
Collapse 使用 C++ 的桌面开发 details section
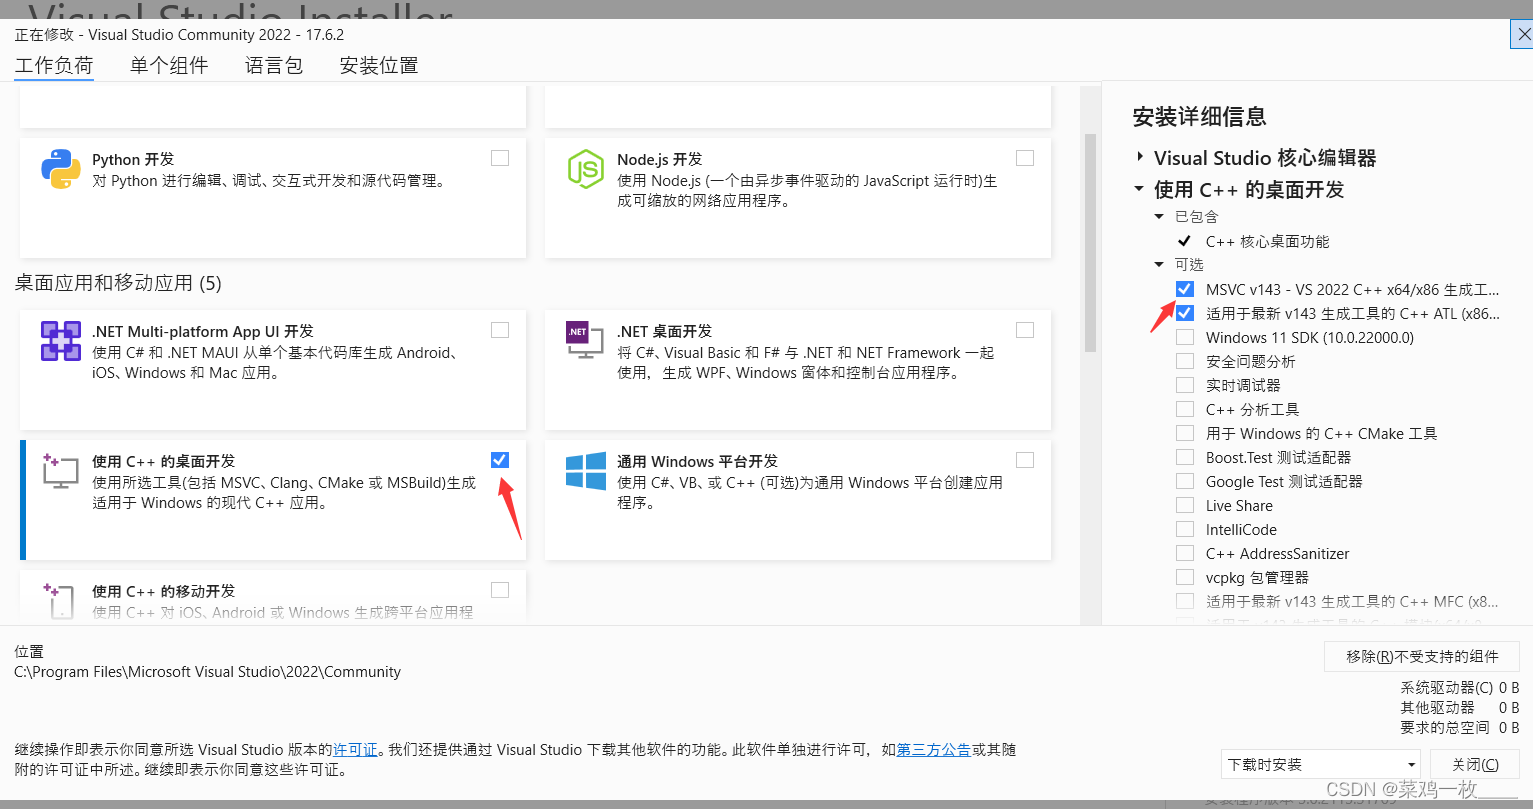(x=1140, y=189)
